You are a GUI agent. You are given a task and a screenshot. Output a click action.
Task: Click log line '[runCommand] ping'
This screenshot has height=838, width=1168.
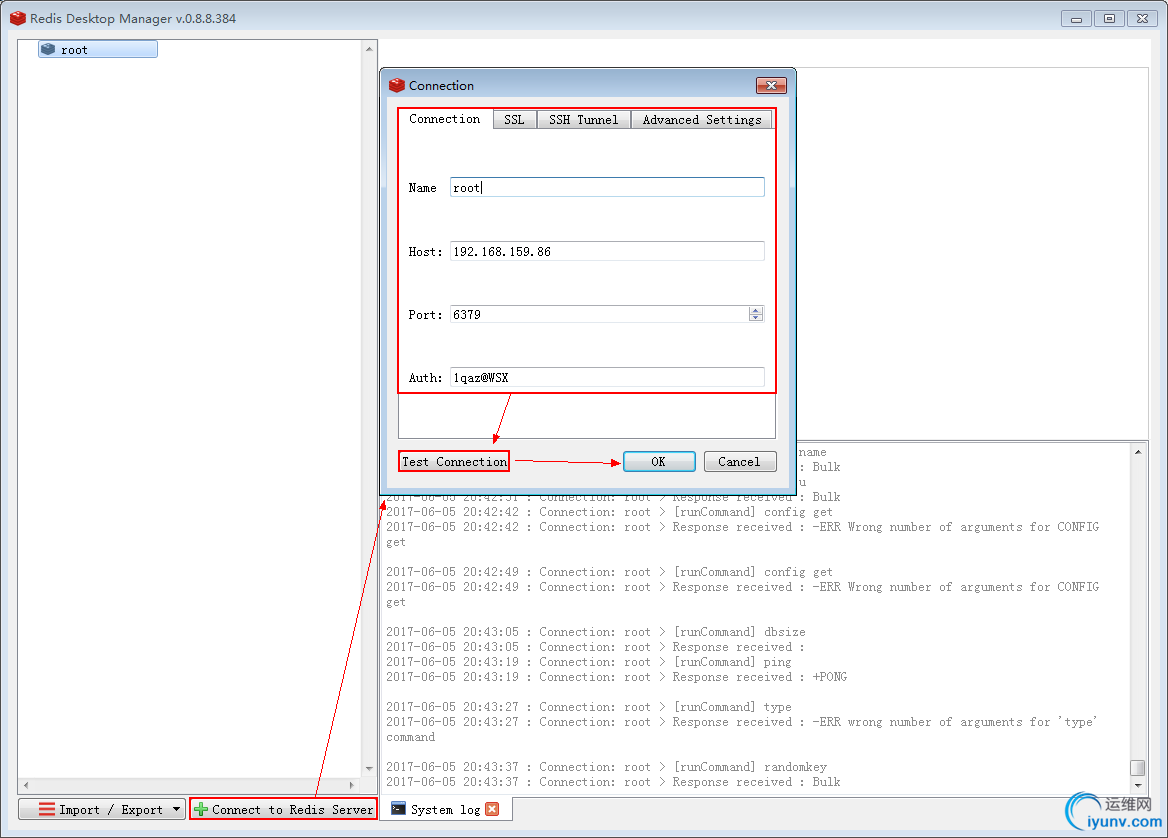click(588, 661)
